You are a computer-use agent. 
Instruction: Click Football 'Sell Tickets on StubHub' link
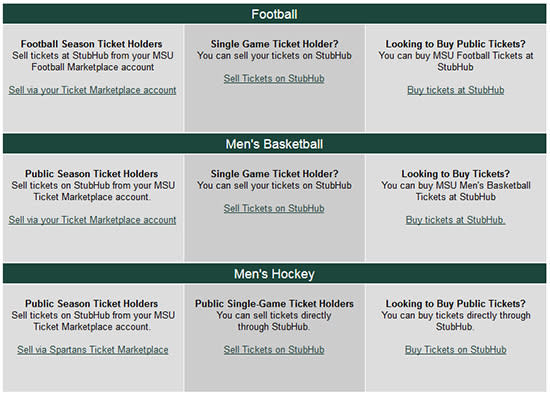(274, 79)
